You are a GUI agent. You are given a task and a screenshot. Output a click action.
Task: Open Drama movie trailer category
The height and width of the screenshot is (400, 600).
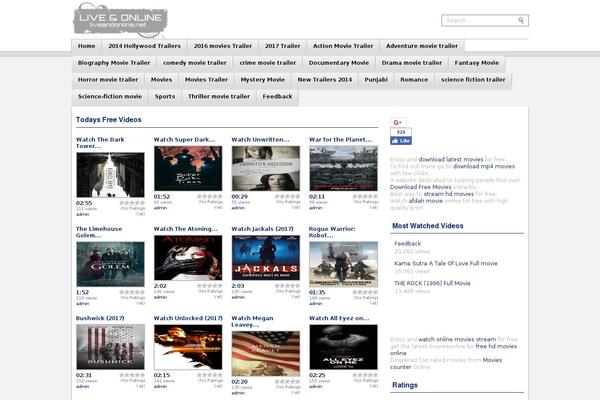(x=412, y=63)
